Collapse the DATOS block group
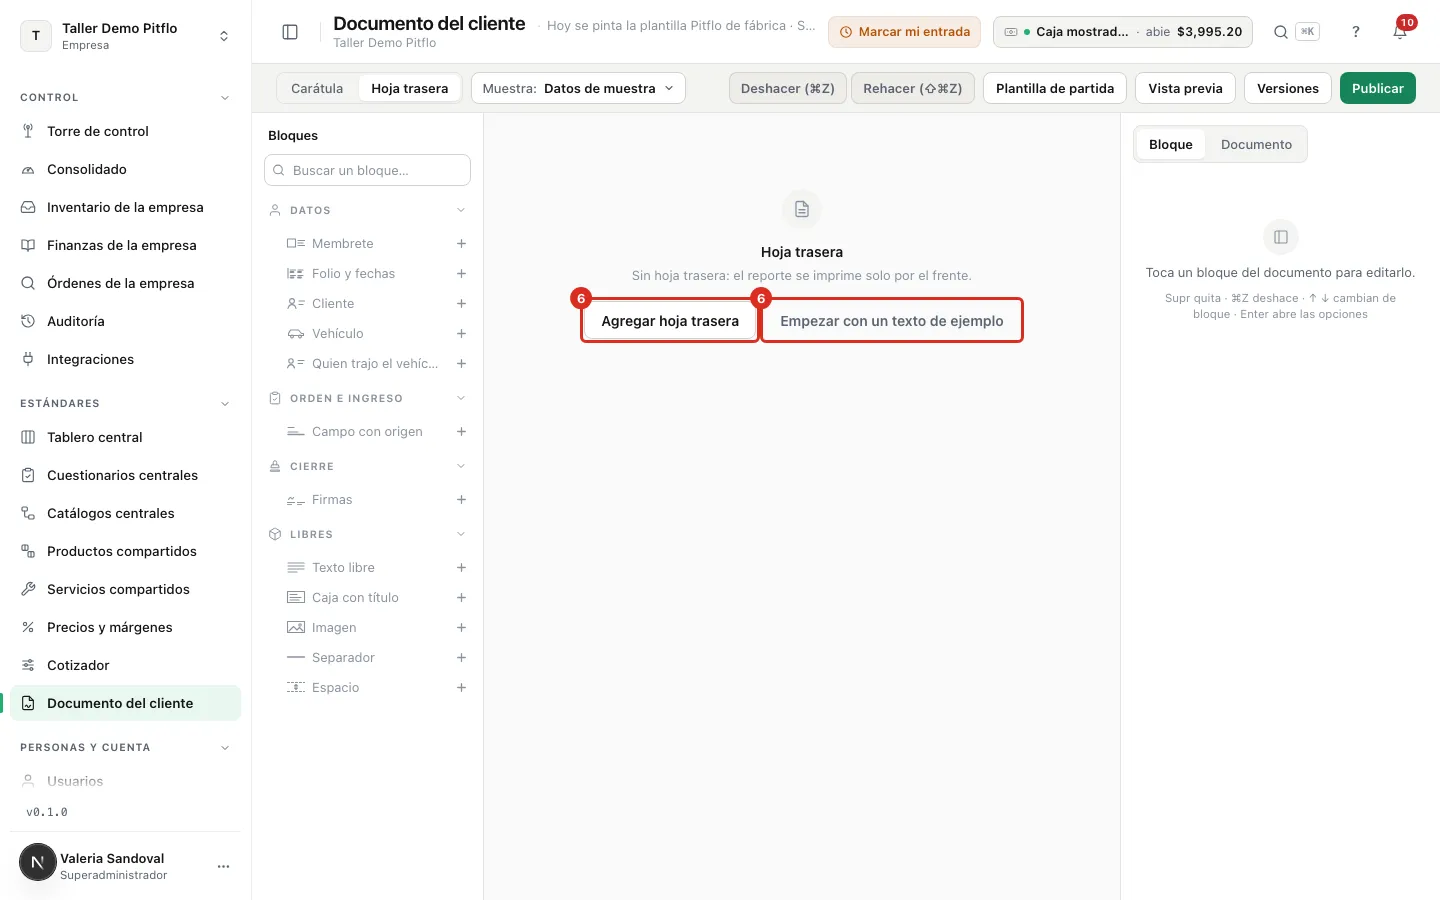1440x900 pixels. coord(461,210)
